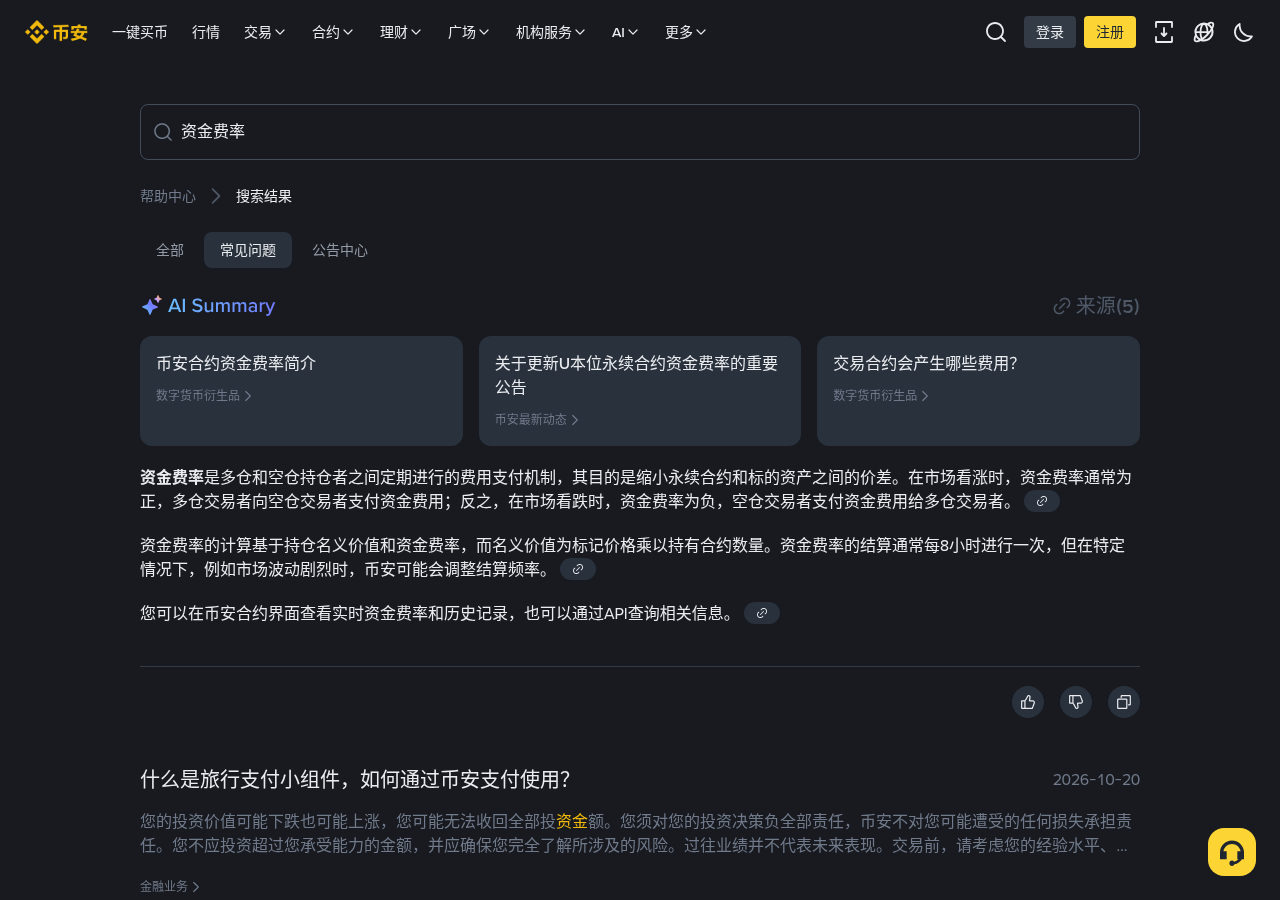Click the 登录 button
The height and width of the screenshot is (900, 1280).
click(x=1050, y=32)
